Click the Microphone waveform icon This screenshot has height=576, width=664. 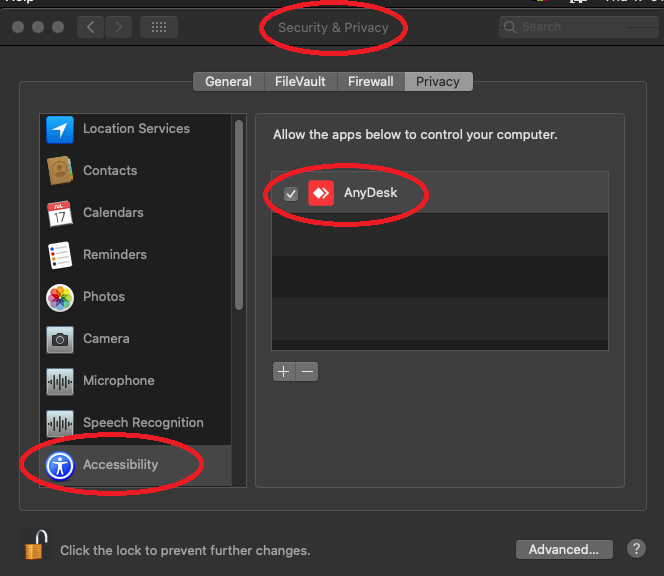point(60,381)
